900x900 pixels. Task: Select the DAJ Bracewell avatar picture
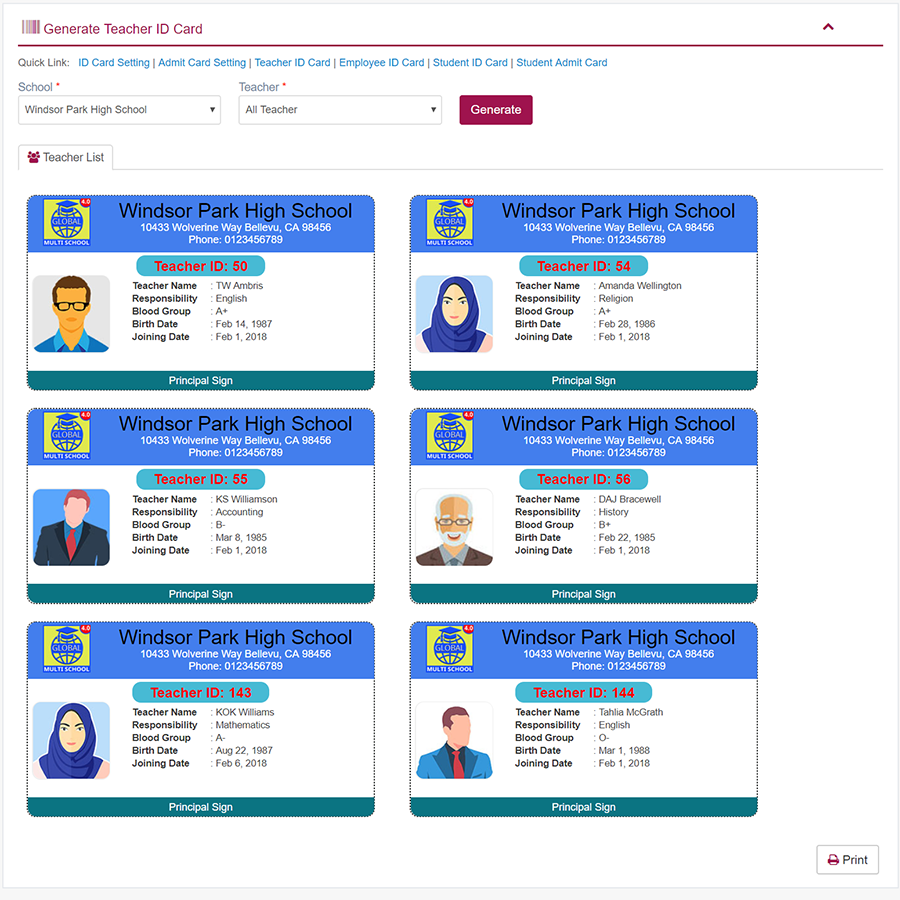454,527
